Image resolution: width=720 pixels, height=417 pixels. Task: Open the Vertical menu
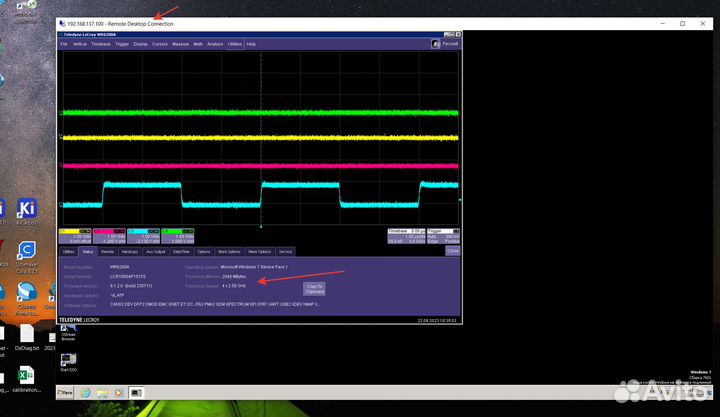[79, 44]
